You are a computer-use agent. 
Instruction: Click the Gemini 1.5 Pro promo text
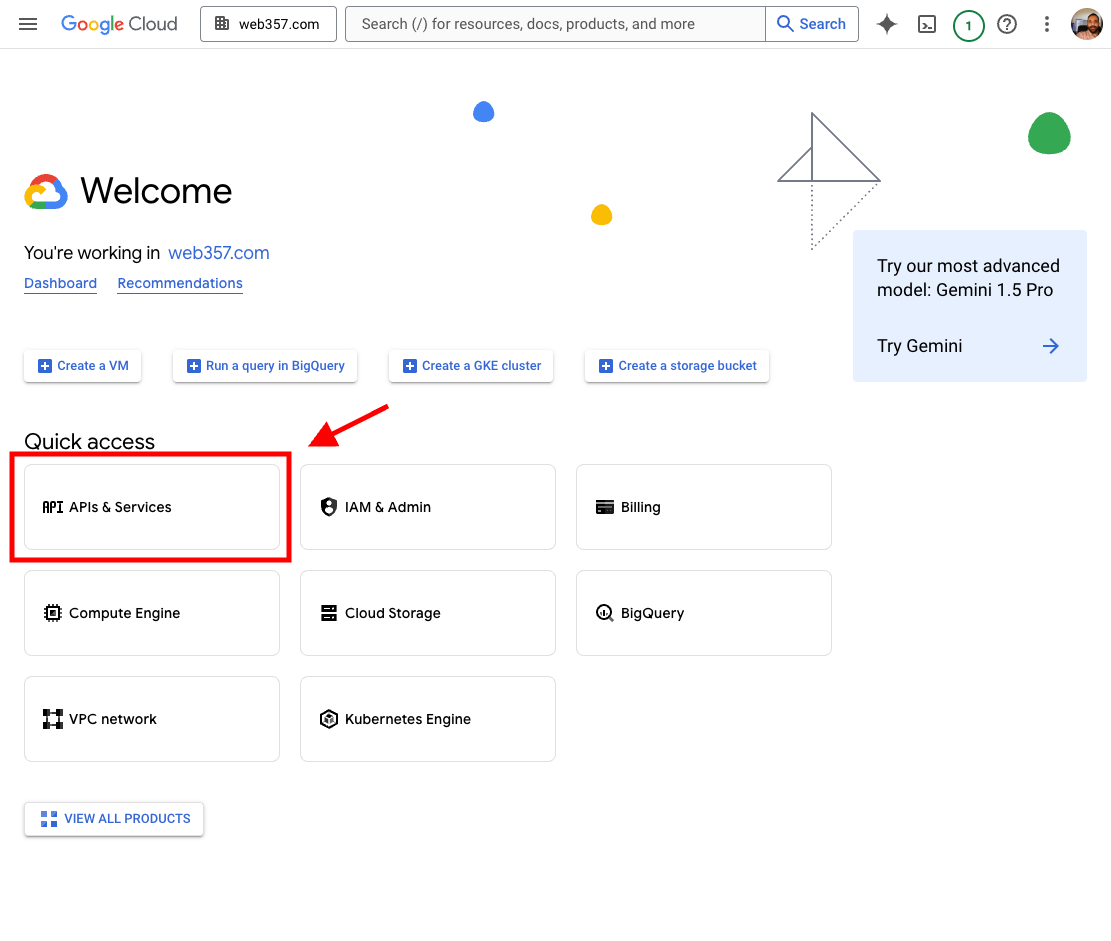coord(968,278)
